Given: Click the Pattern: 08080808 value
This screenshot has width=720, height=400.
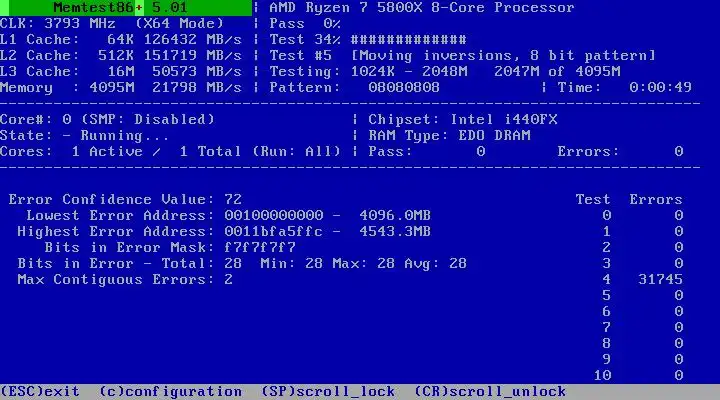Looking at the screenshot, I should click(x=354, y=87).
